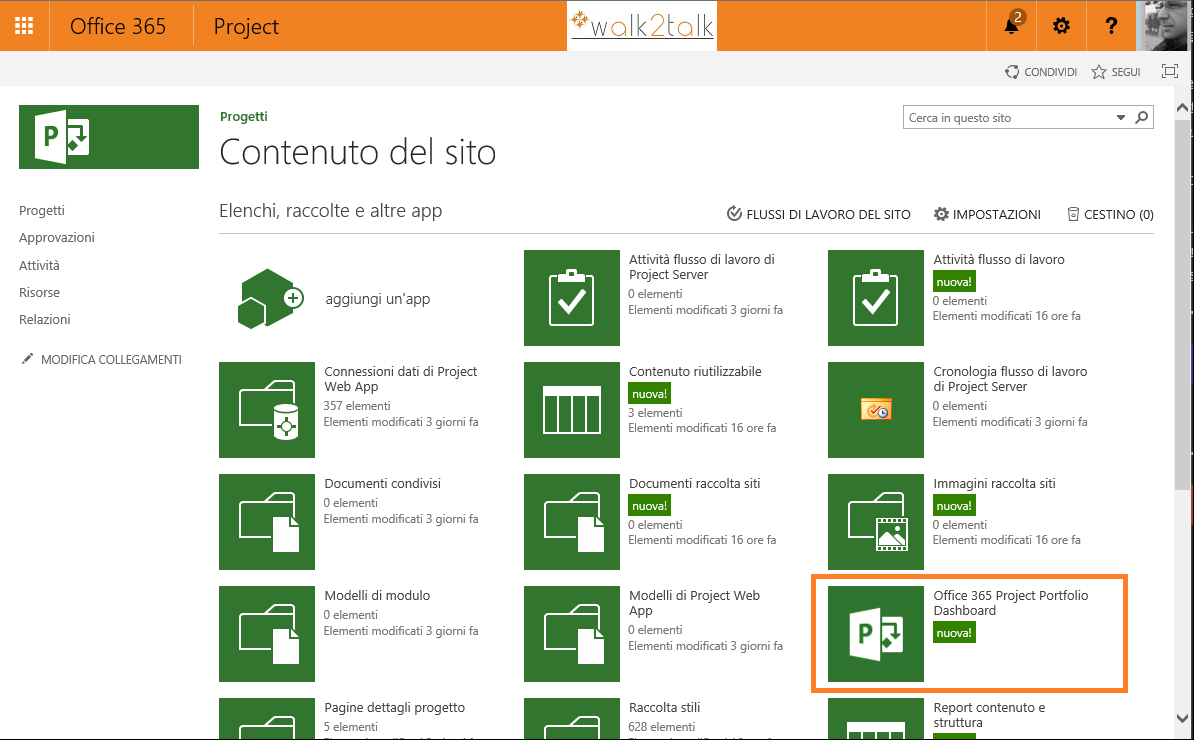Click the SEGUI follow star button
This screenshot has height=740, width=1194.
1116,72
